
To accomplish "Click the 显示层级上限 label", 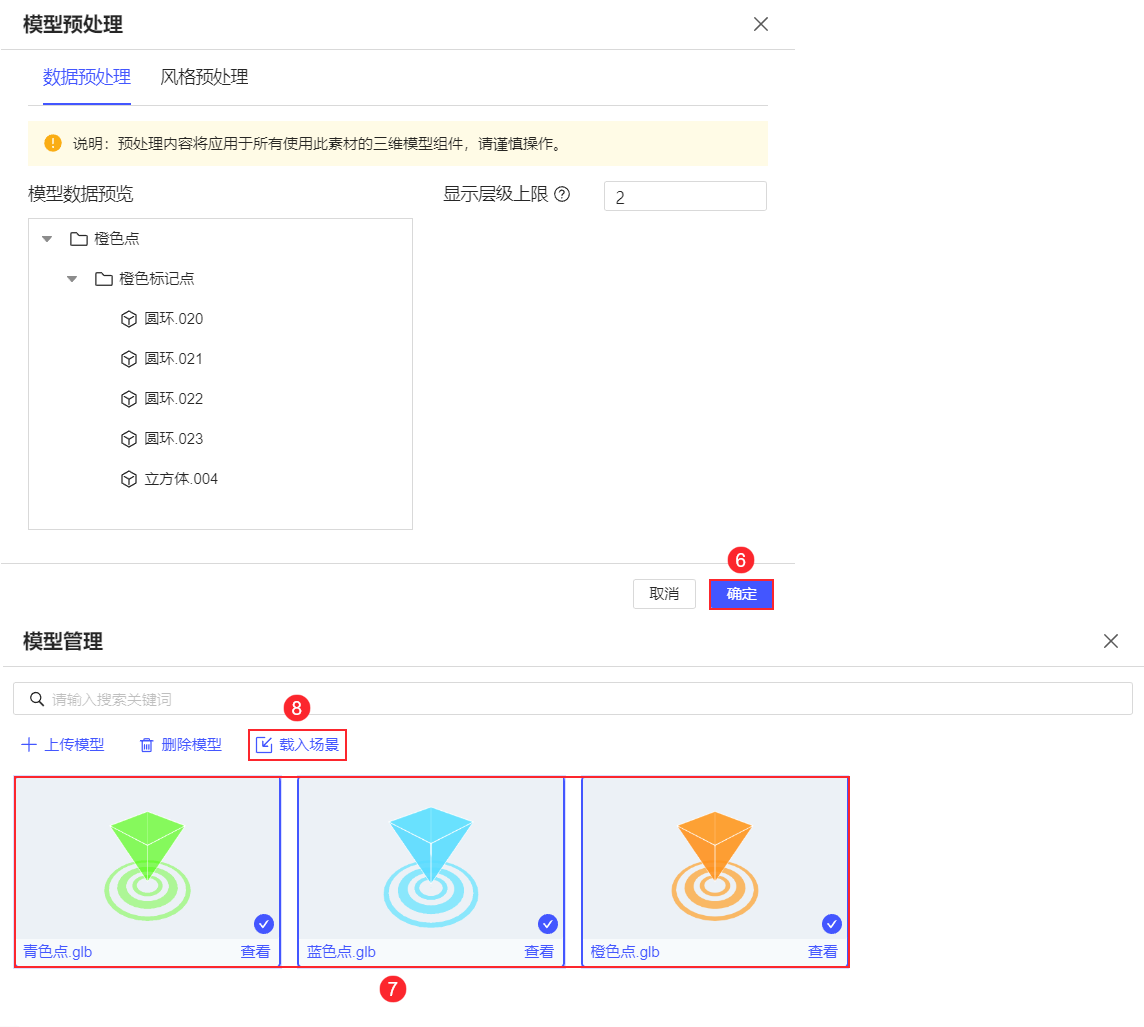I will [495, 194].
